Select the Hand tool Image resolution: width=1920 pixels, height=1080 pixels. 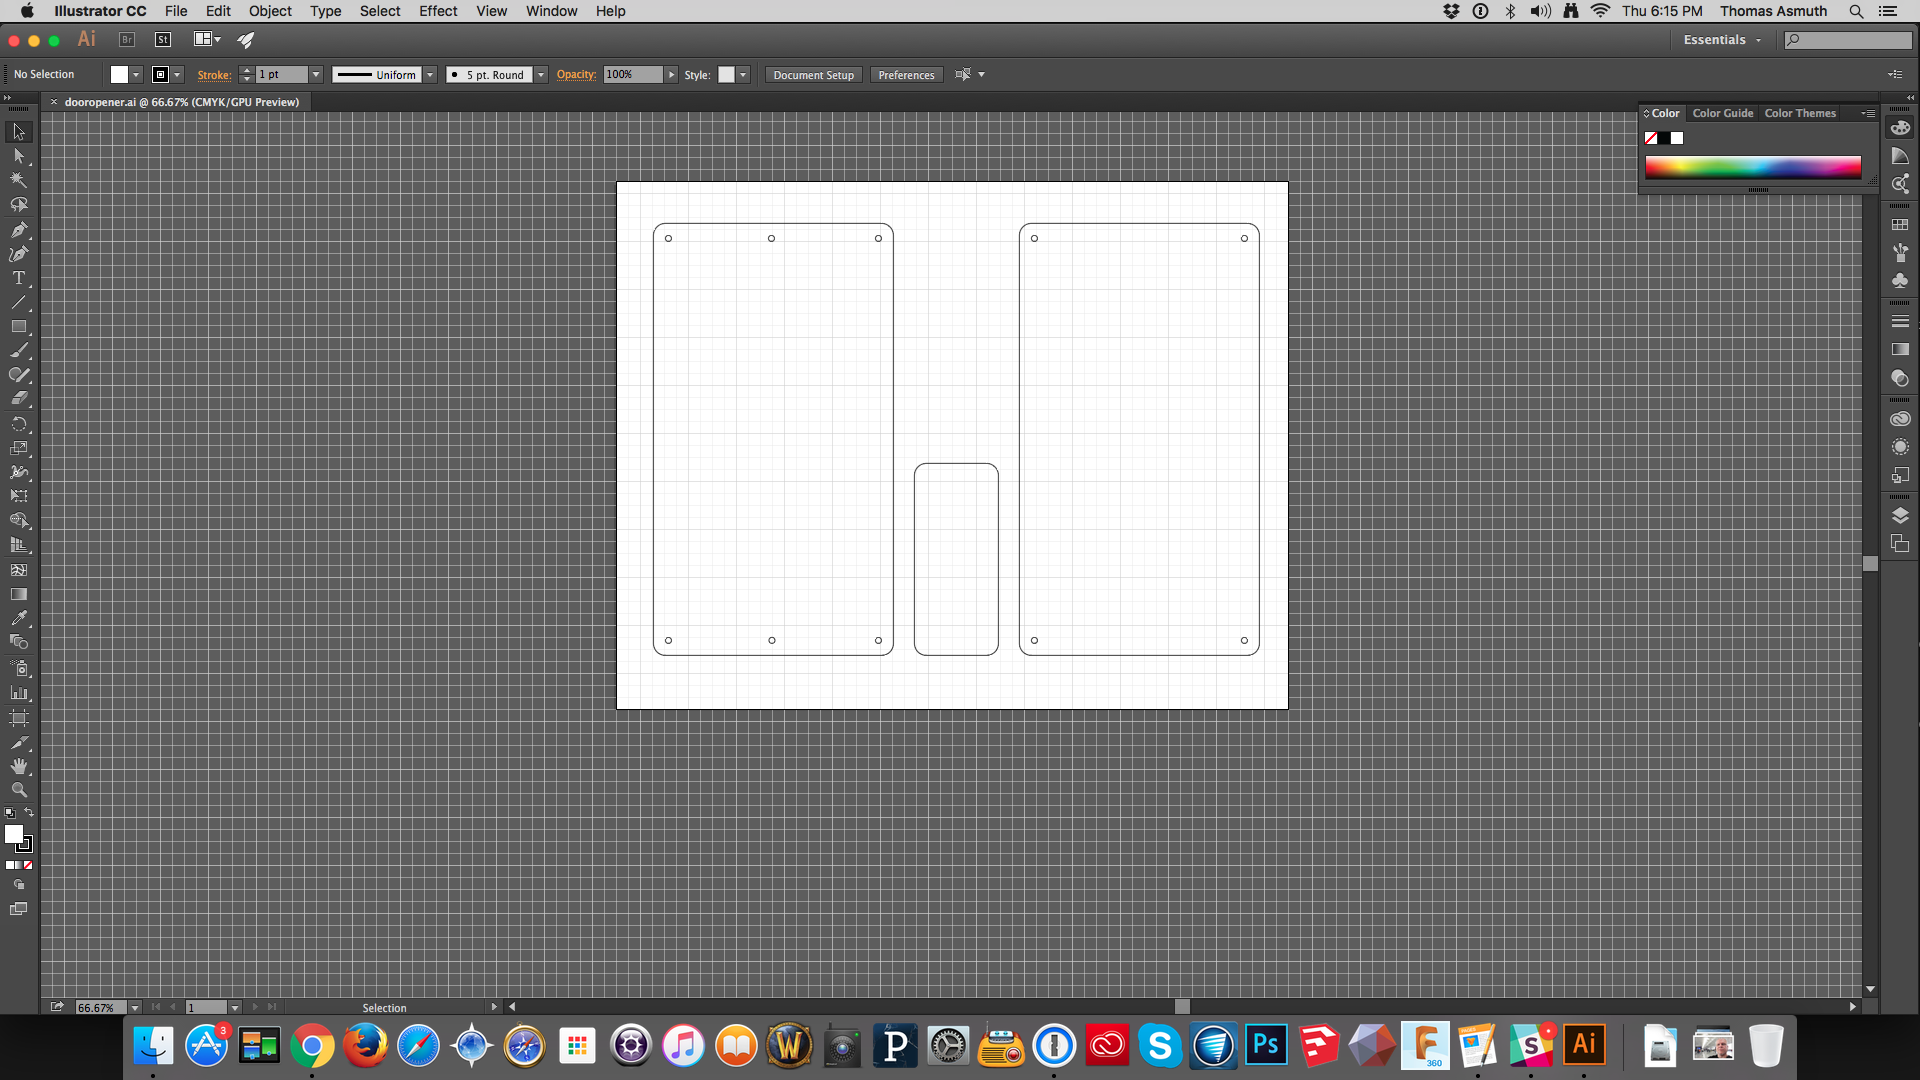19,766
